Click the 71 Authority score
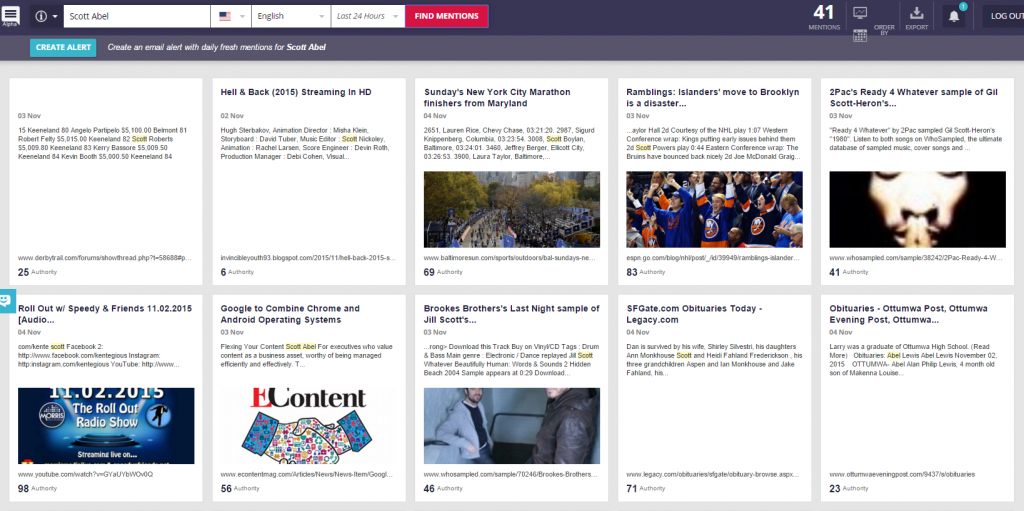 click(646, 488)
